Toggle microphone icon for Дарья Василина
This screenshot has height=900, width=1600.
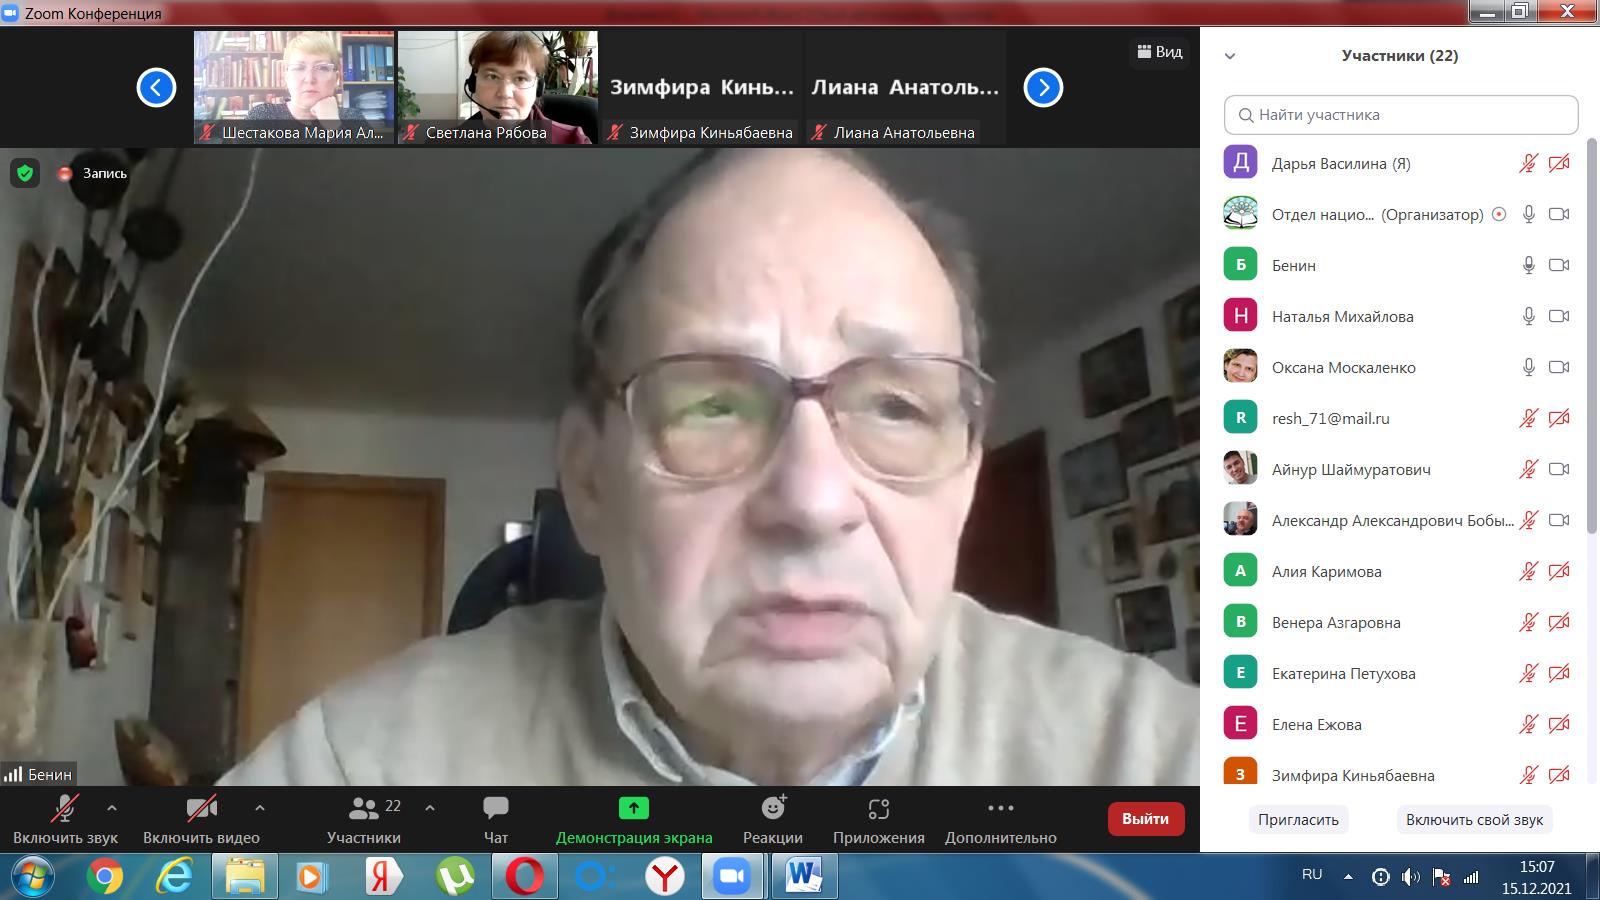click(x=1528, y=163)
